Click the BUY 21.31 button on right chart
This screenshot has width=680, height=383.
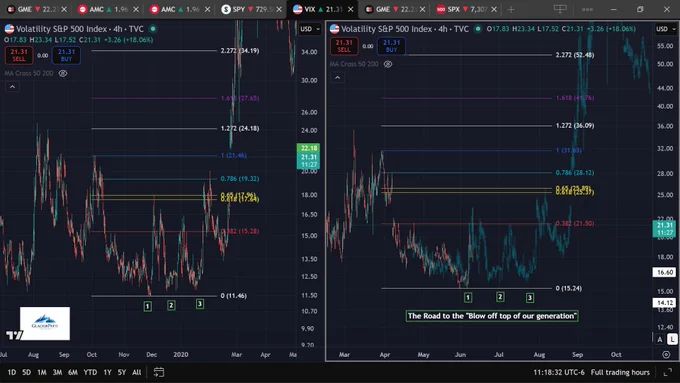coord(391,46)
